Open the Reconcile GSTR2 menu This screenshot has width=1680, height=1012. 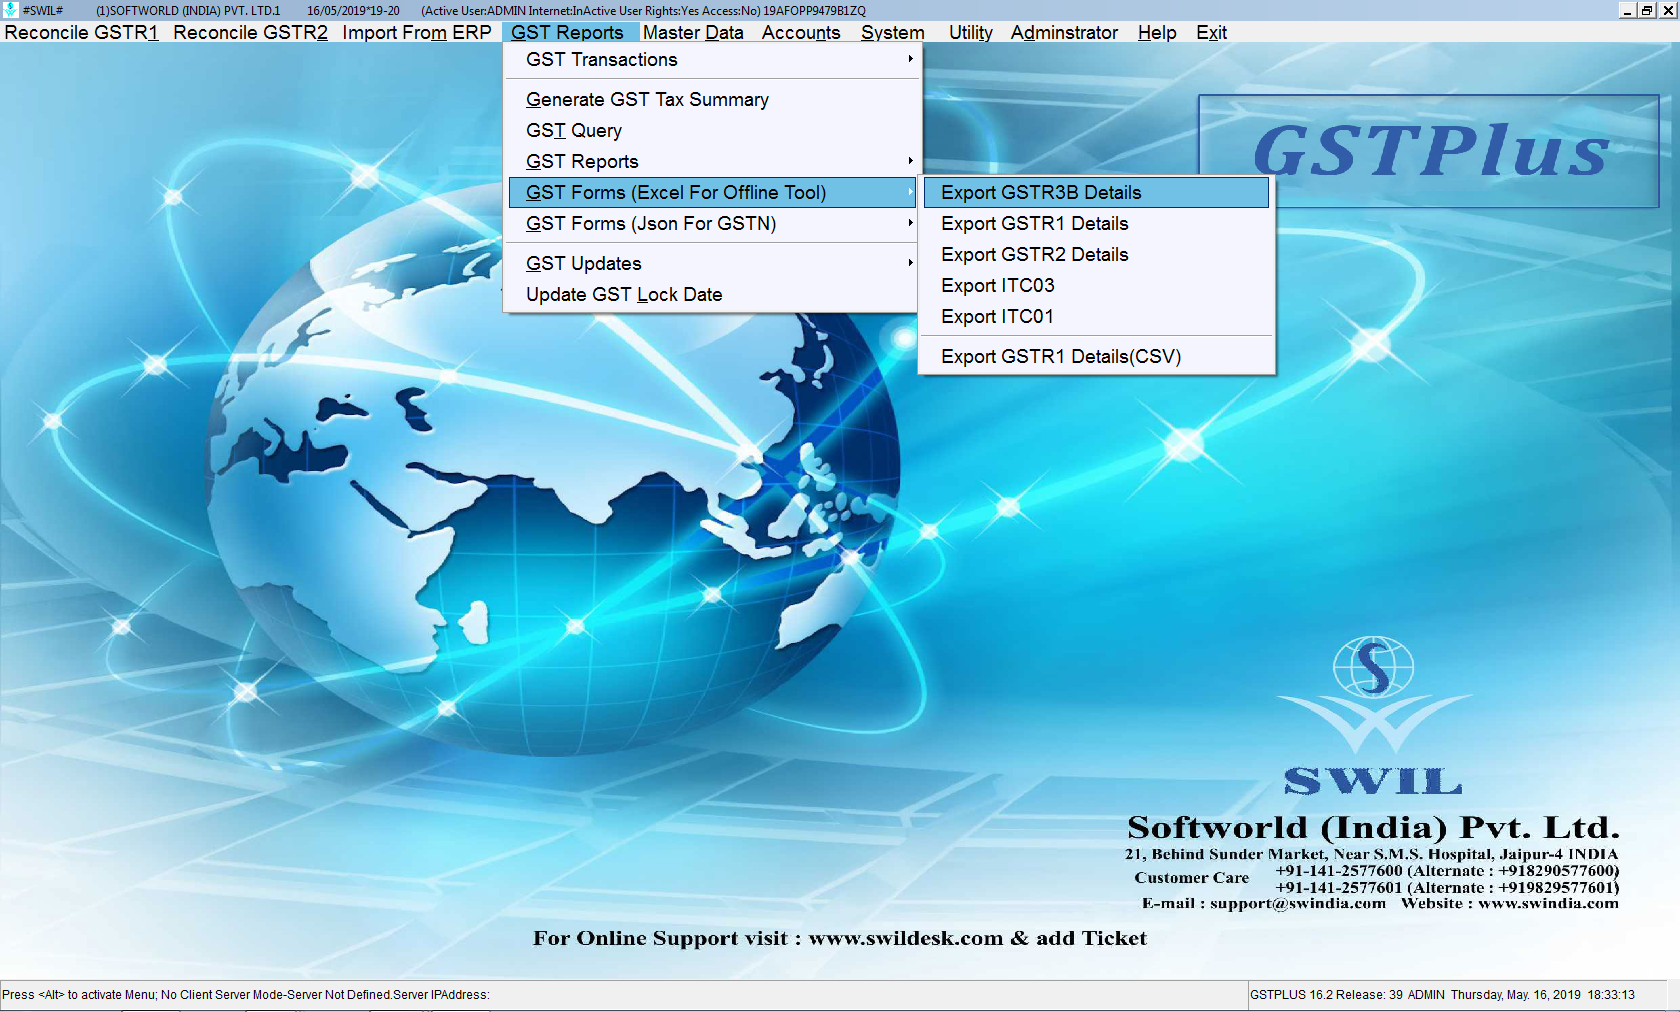point(250,32)
